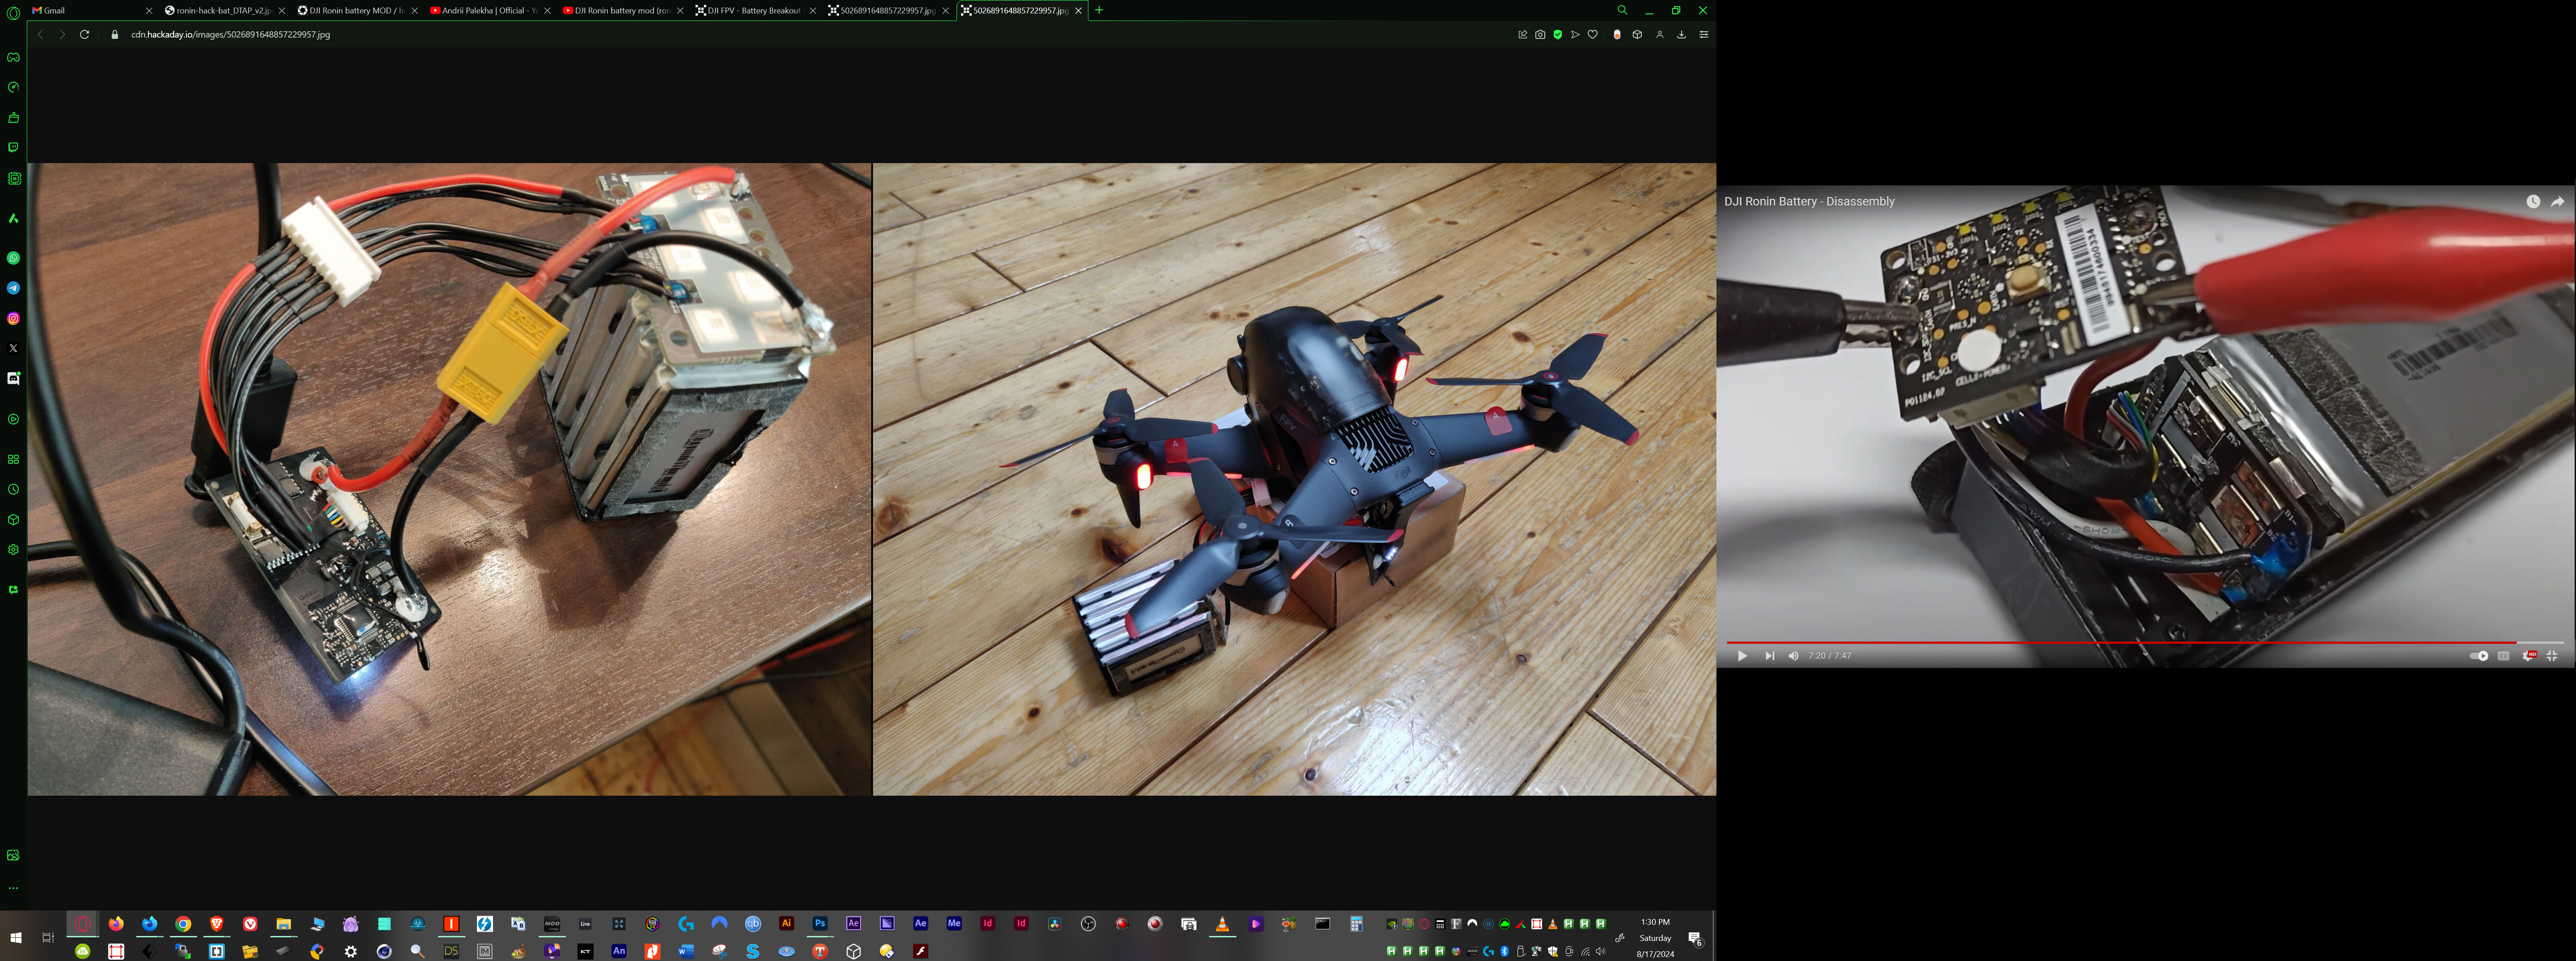Toggle closed captions CC in video player
The height and width of the screenshot is (961, 2576).
(x=2503, y=656)
